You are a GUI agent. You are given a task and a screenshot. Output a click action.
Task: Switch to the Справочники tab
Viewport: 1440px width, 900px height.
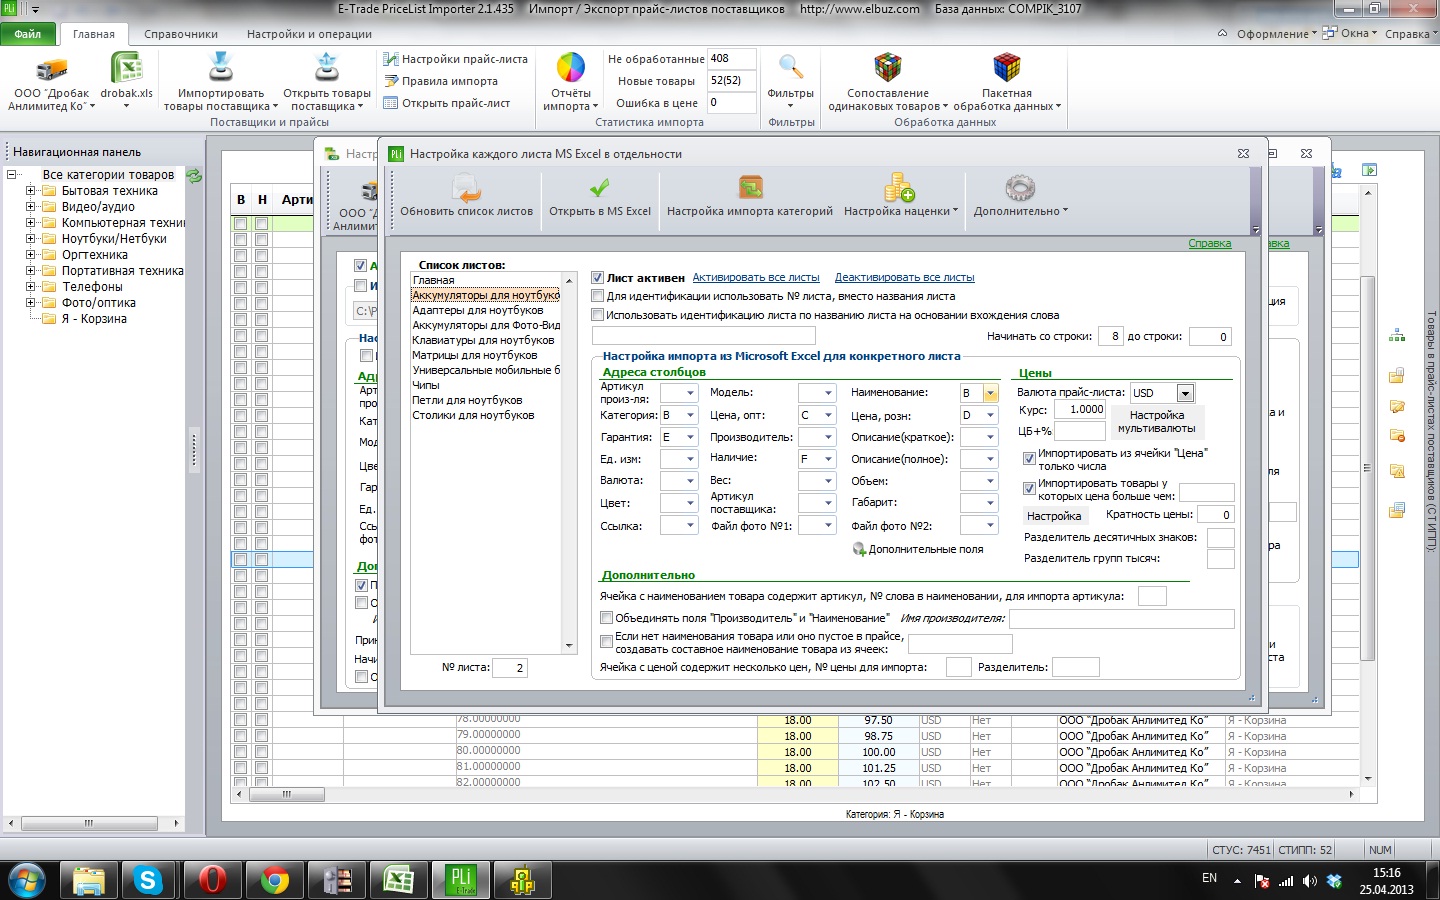click(181, 34)
